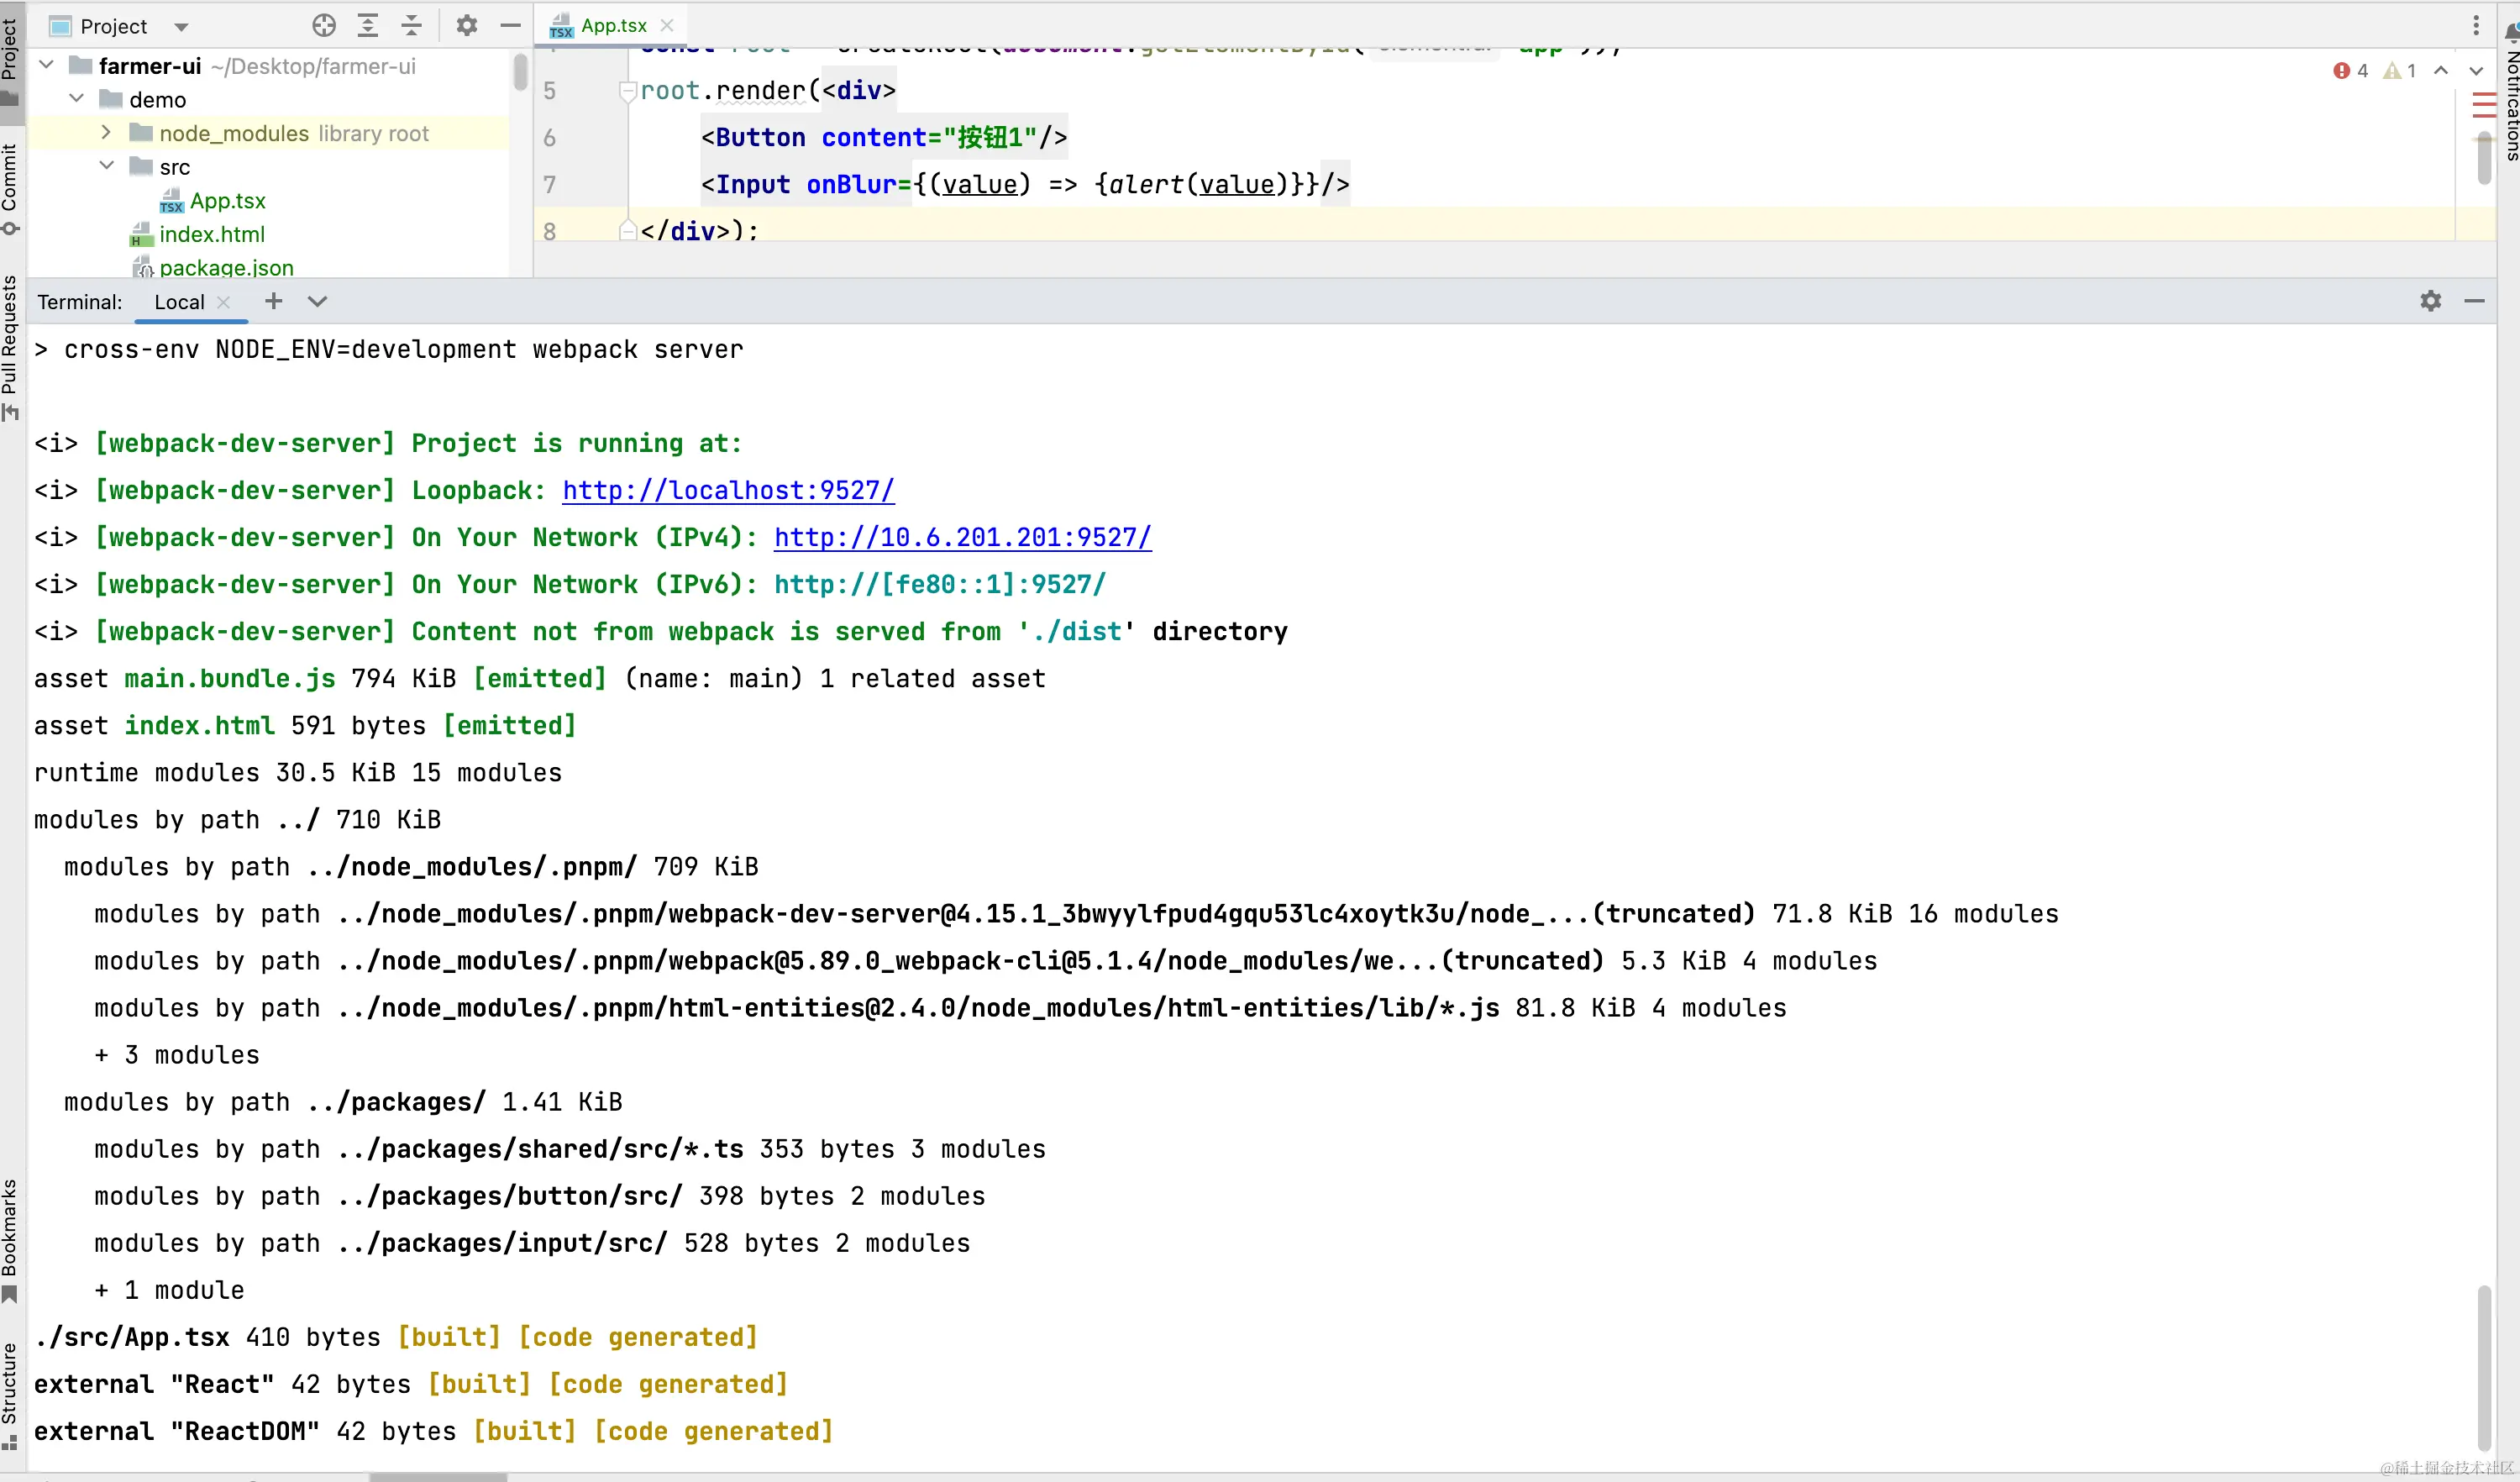Open terminal shell options dropdown arrow

click(317, 301)
